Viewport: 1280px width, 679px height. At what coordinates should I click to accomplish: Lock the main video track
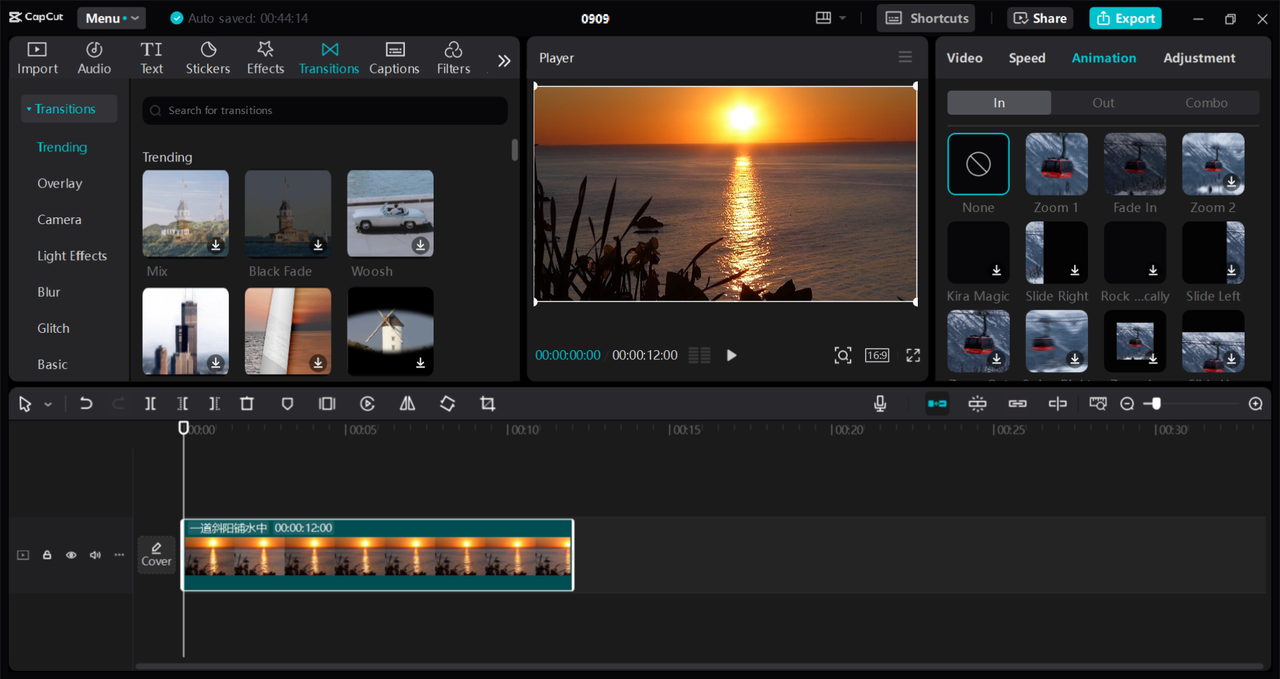[x=47, y=555]
